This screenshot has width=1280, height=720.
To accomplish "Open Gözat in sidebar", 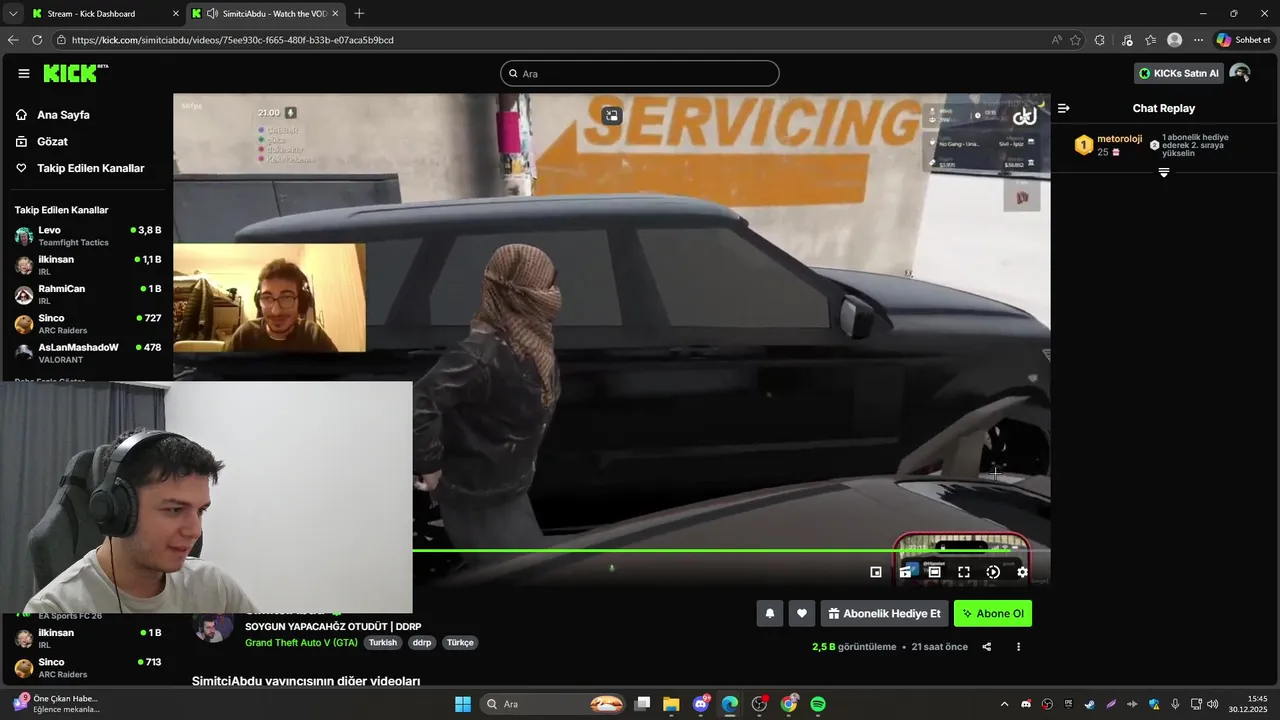I will coord(52,142).
